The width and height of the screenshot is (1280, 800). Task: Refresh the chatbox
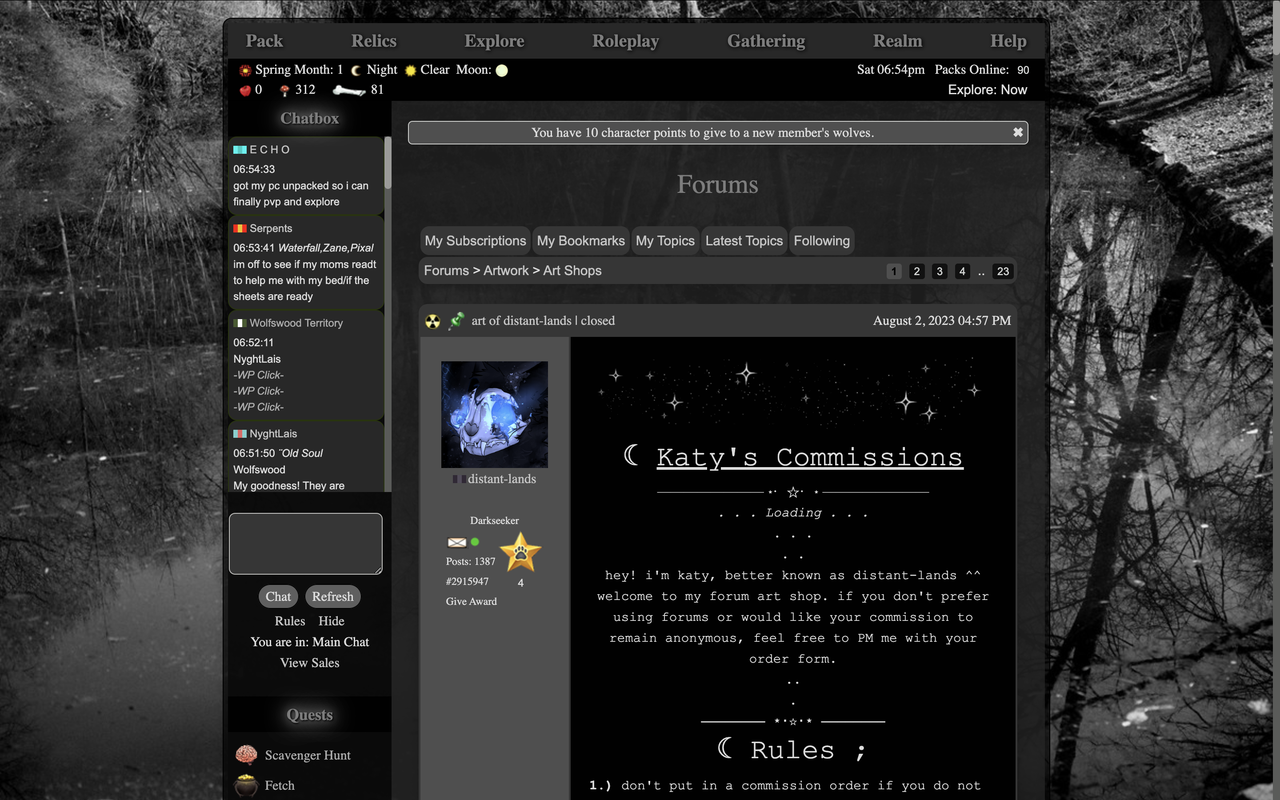[x=333, y=596]
